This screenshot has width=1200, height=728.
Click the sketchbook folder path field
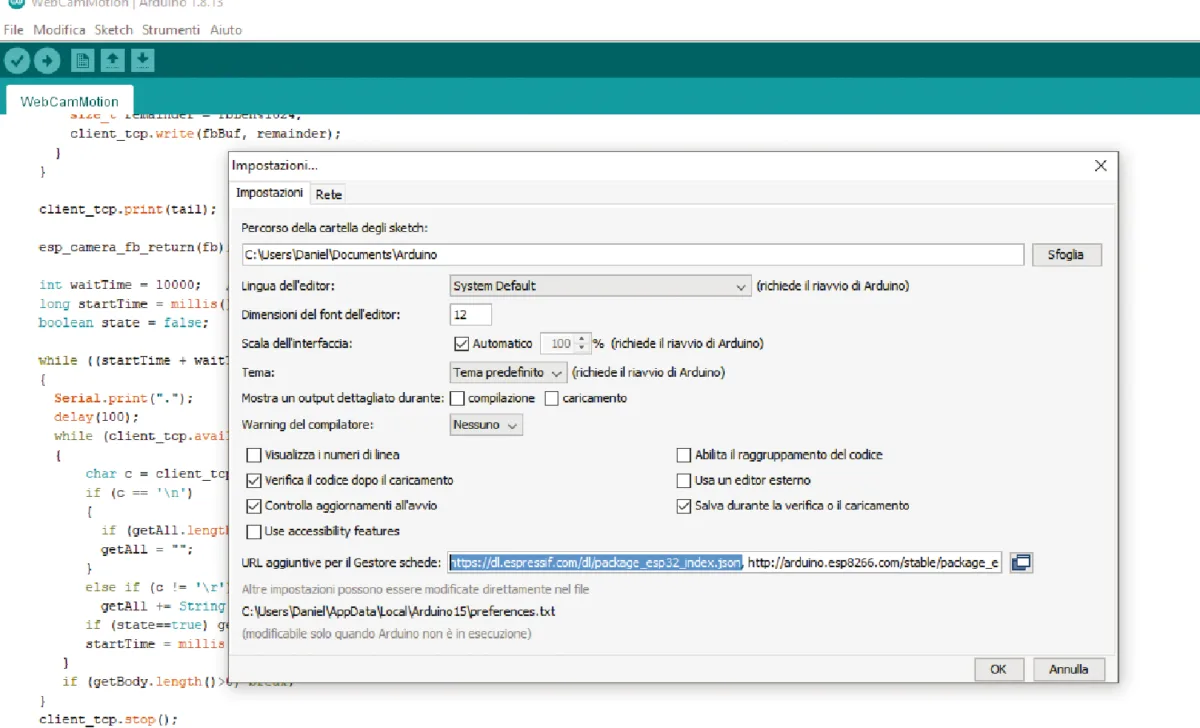pyautogui.click(x=632, y=255)
